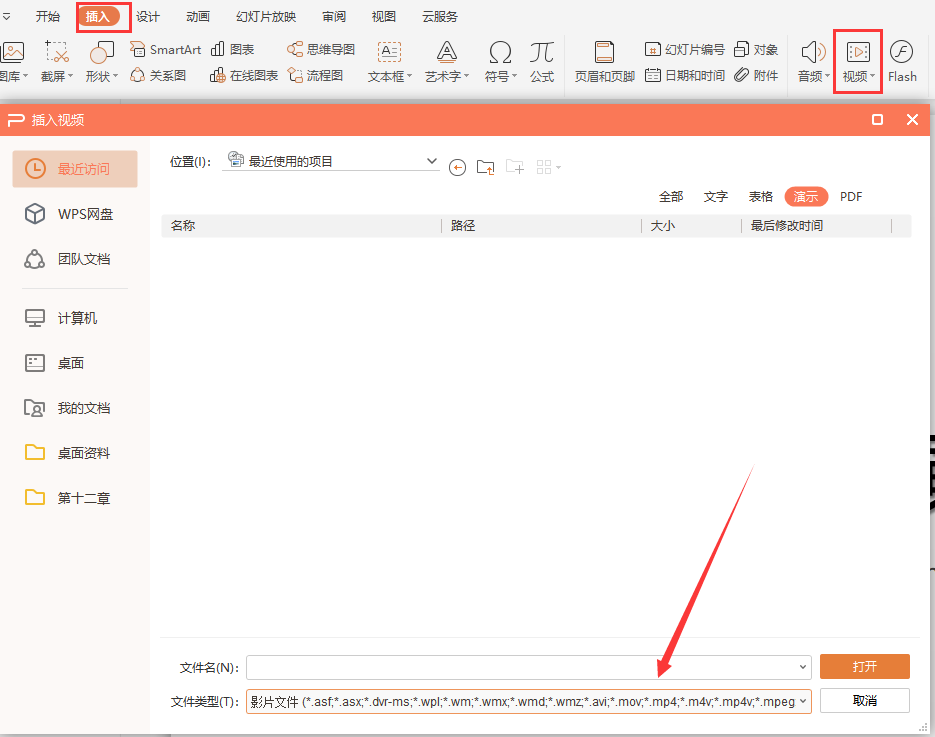Viewport: 935px width, 737px height.
Task: Expand the 位置 location dropdown
Action: click(x=432, y=161)
